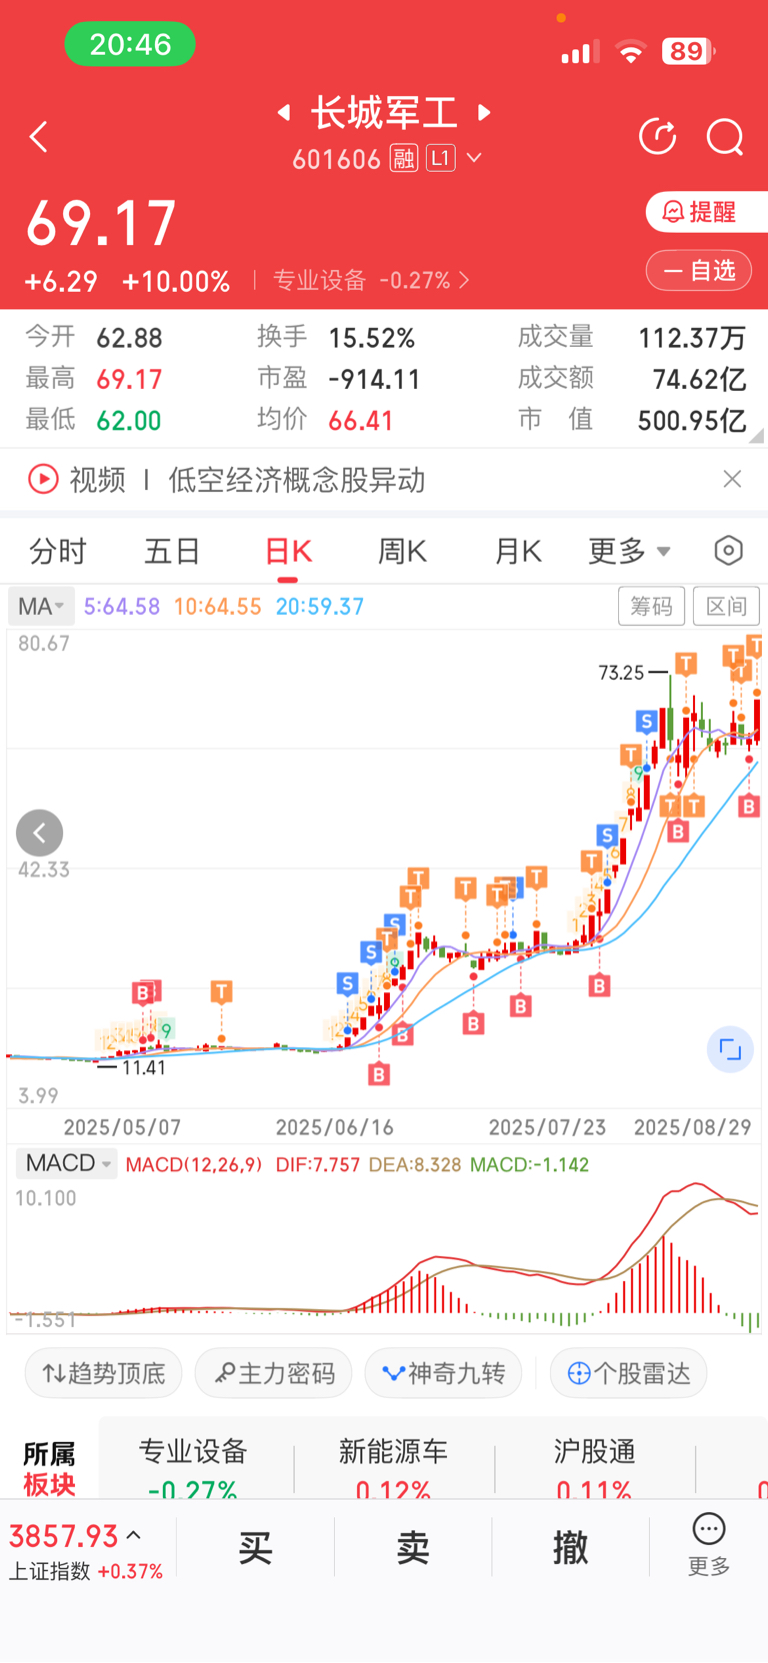Tap the 均价 66.41 value
Viewport: 768px width, 1663px height.
361,421
